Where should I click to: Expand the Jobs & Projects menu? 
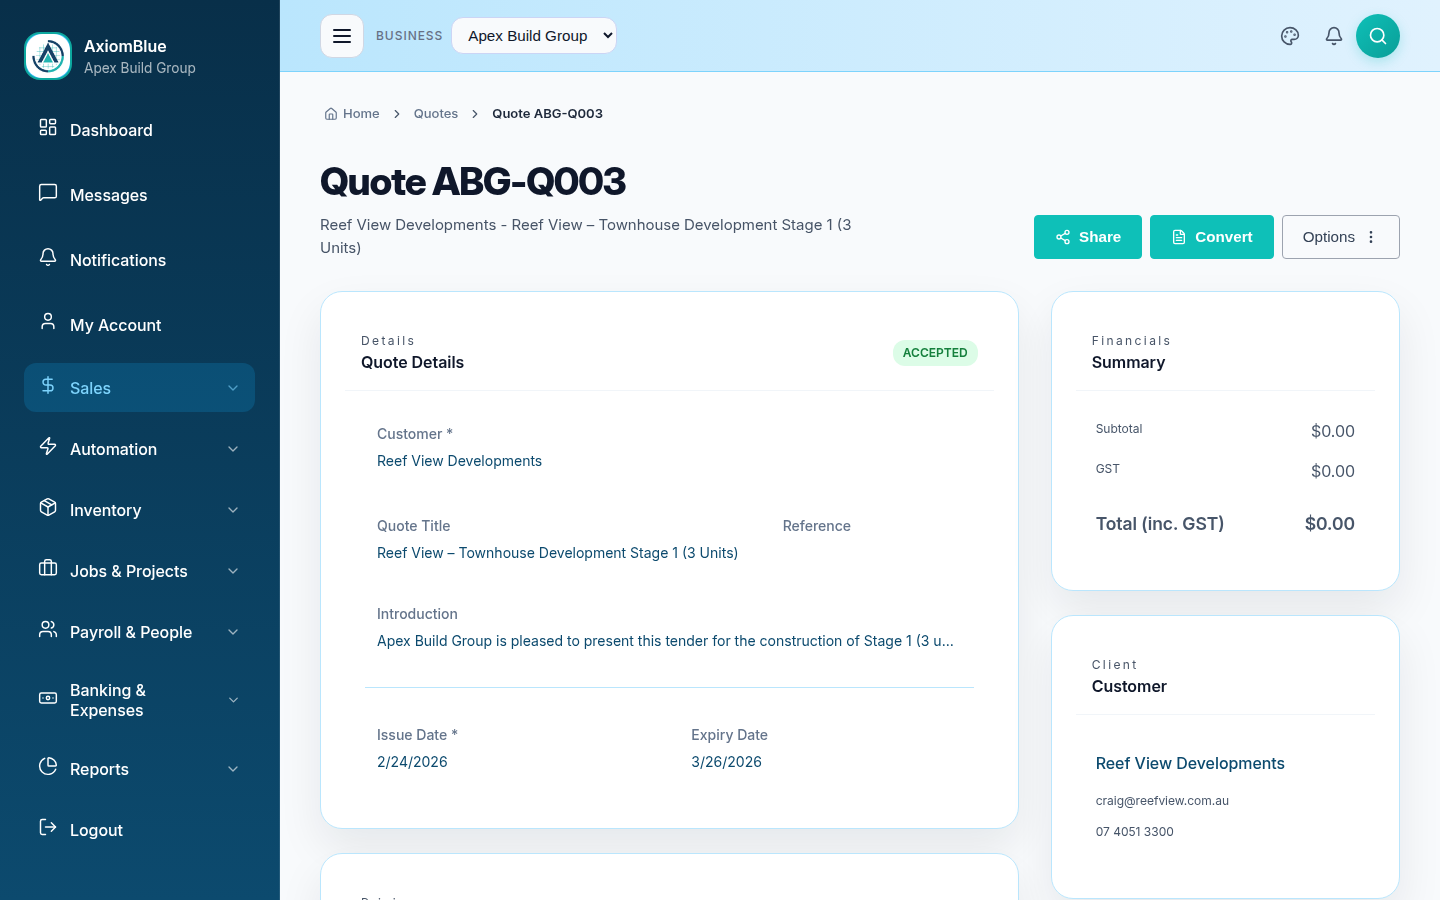[128, 571]
